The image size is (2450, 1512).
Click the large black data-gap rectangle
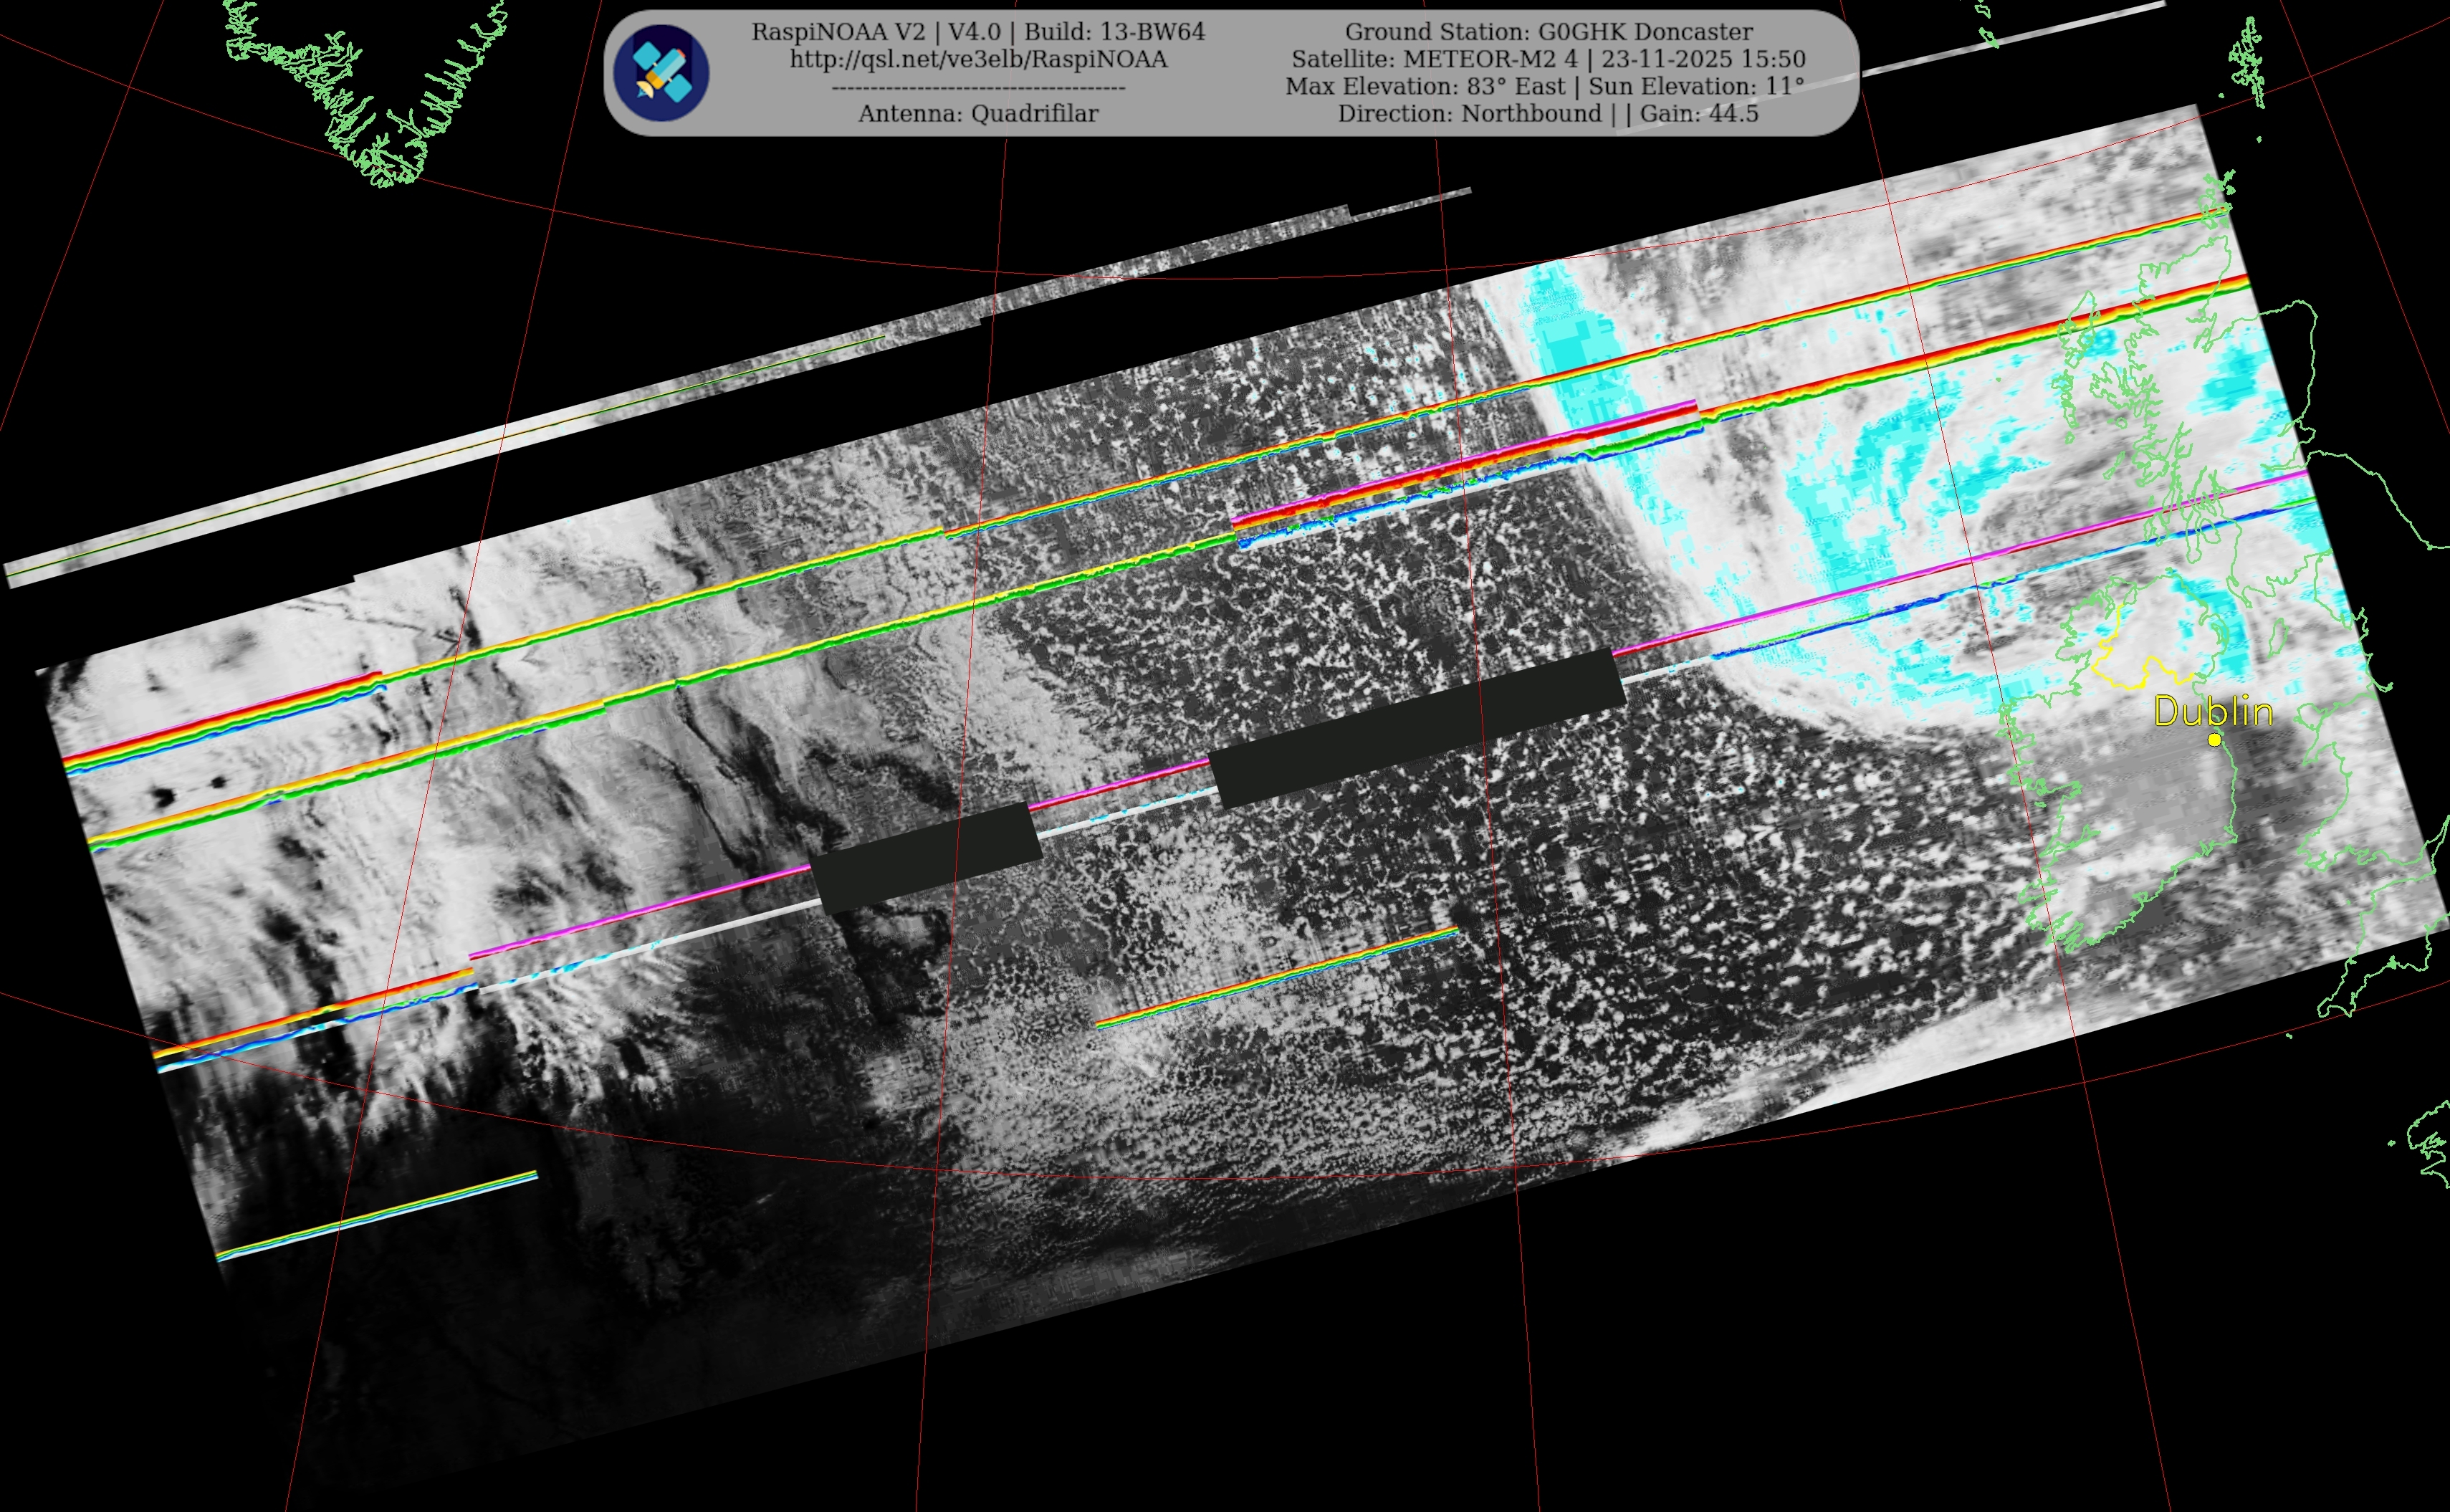(x=1417, y=727)
